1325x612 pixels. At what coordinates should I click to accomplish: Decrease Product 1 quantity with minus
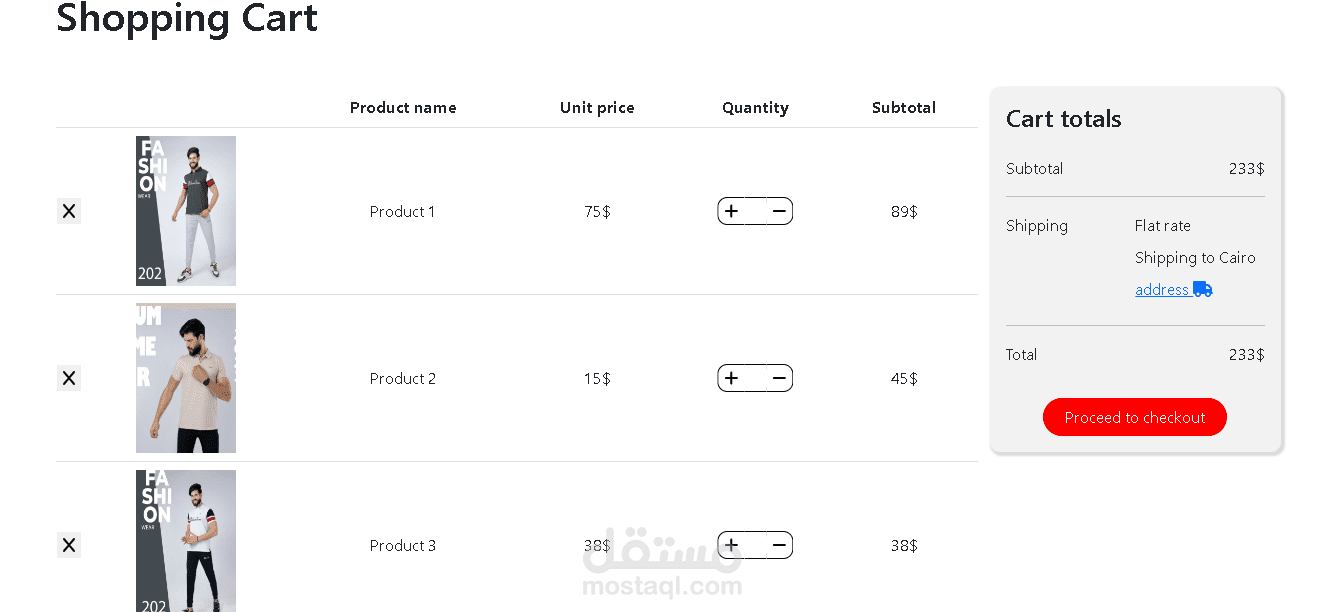click(x=779, y=211)
